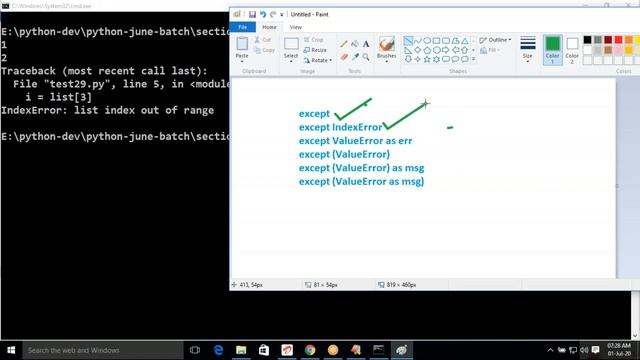Choose the Rectangle shape
The image size is (640, 360).
(436, 41)
